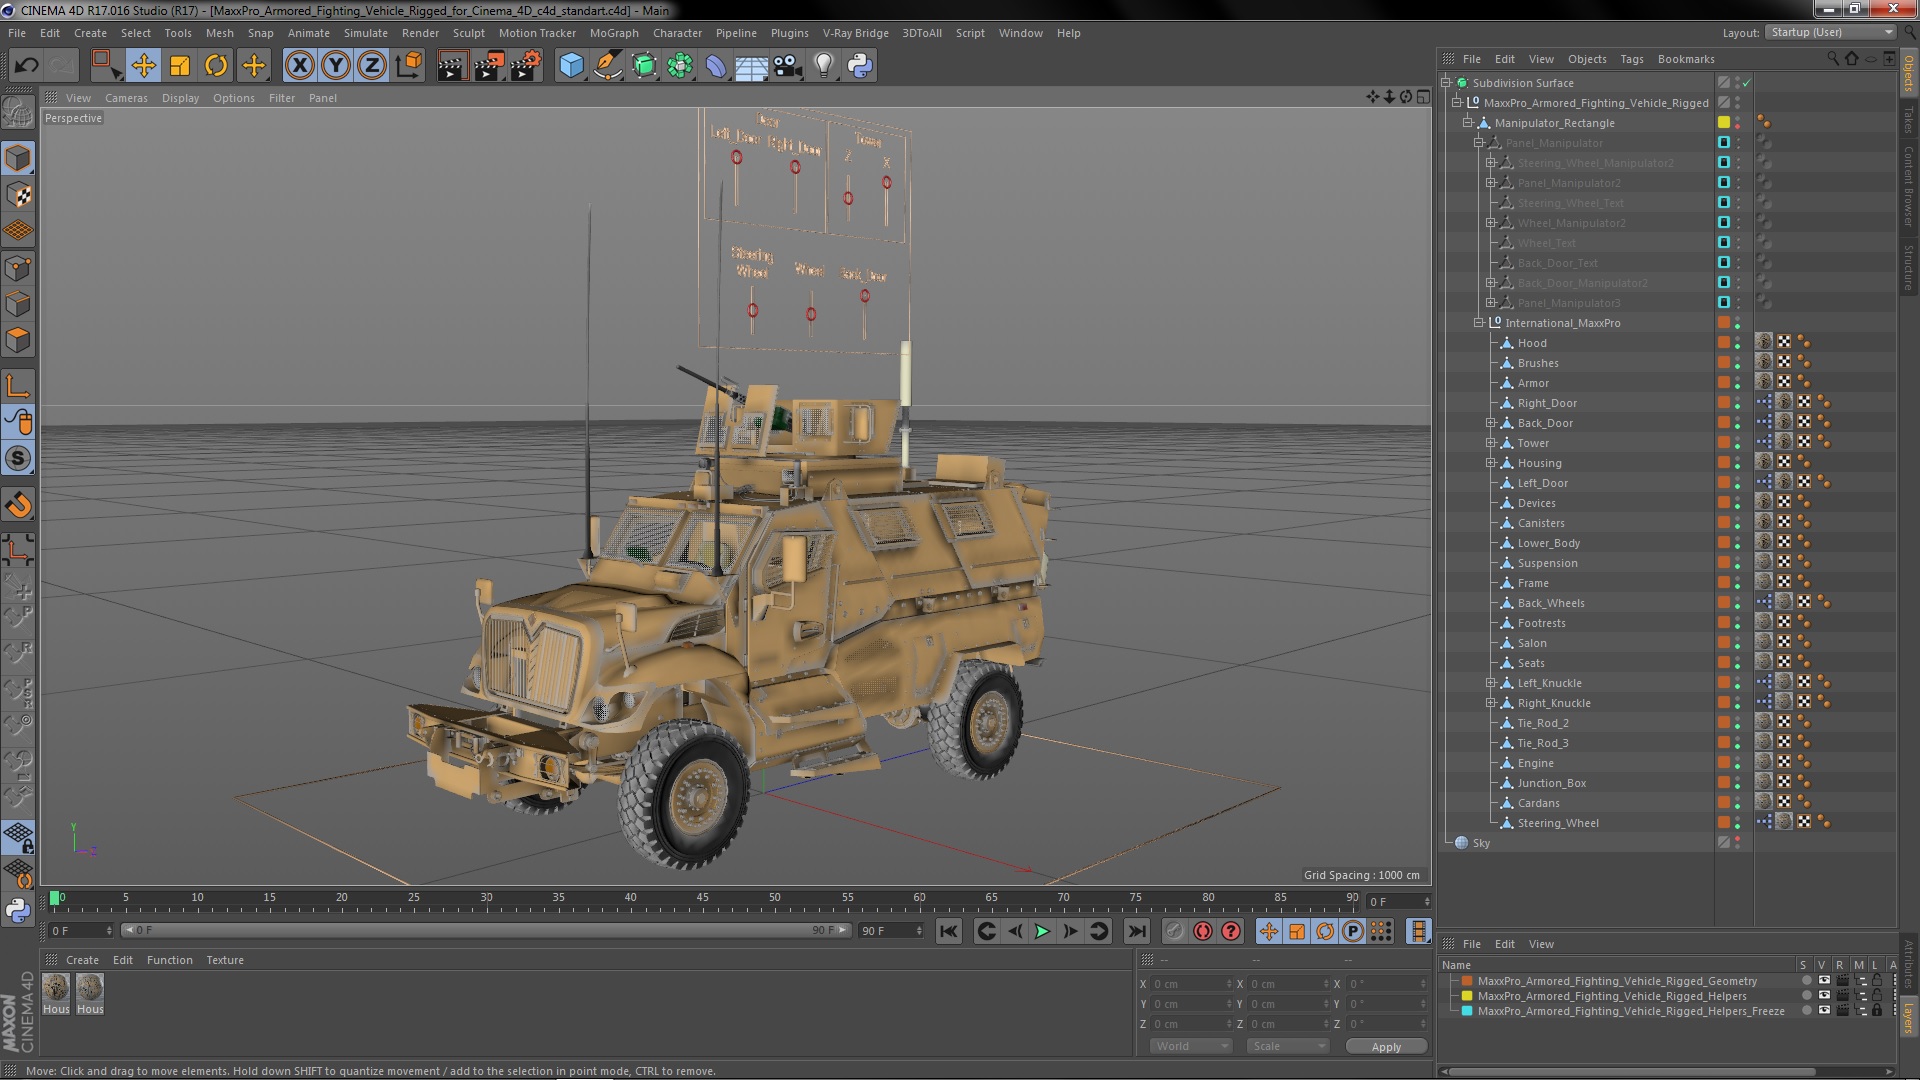Image resolution: width=1920 pixels, height=1080 pixels.
Task: Toggle visibility dots for Hood object
Action: pos(1737,343)
